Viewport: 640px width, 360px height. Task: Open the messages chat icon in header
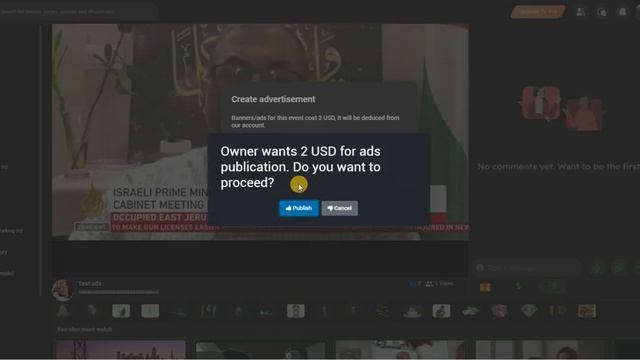coord(602,12)
